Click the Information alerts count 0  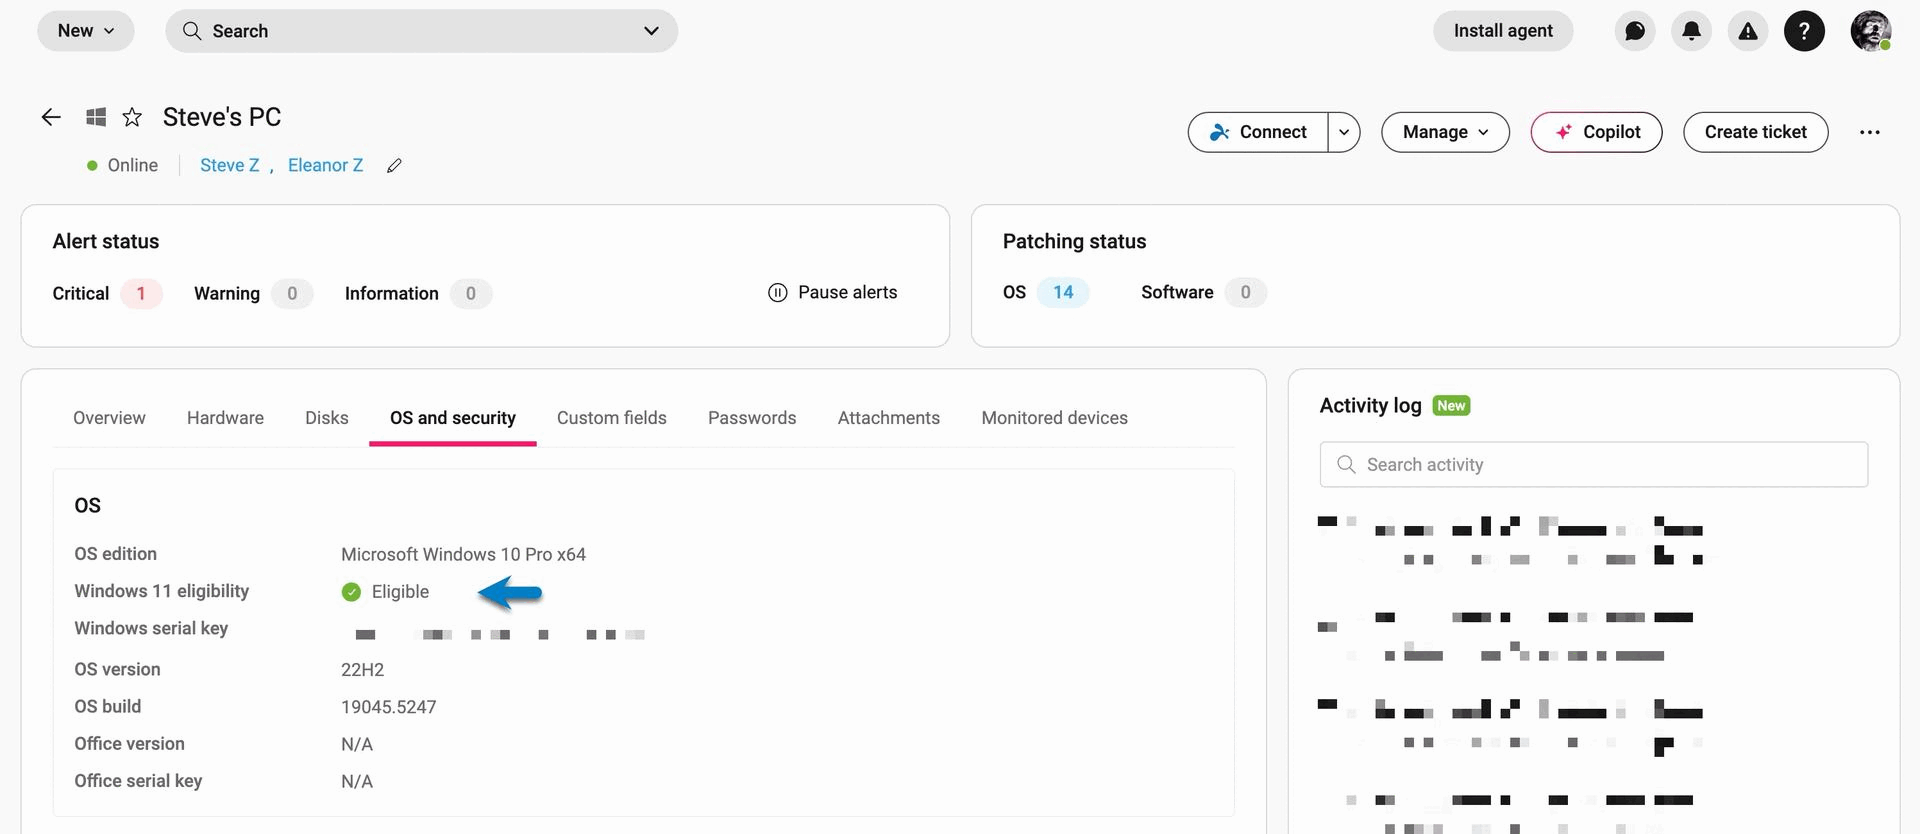pyautogui.click(x=470, y=293)
